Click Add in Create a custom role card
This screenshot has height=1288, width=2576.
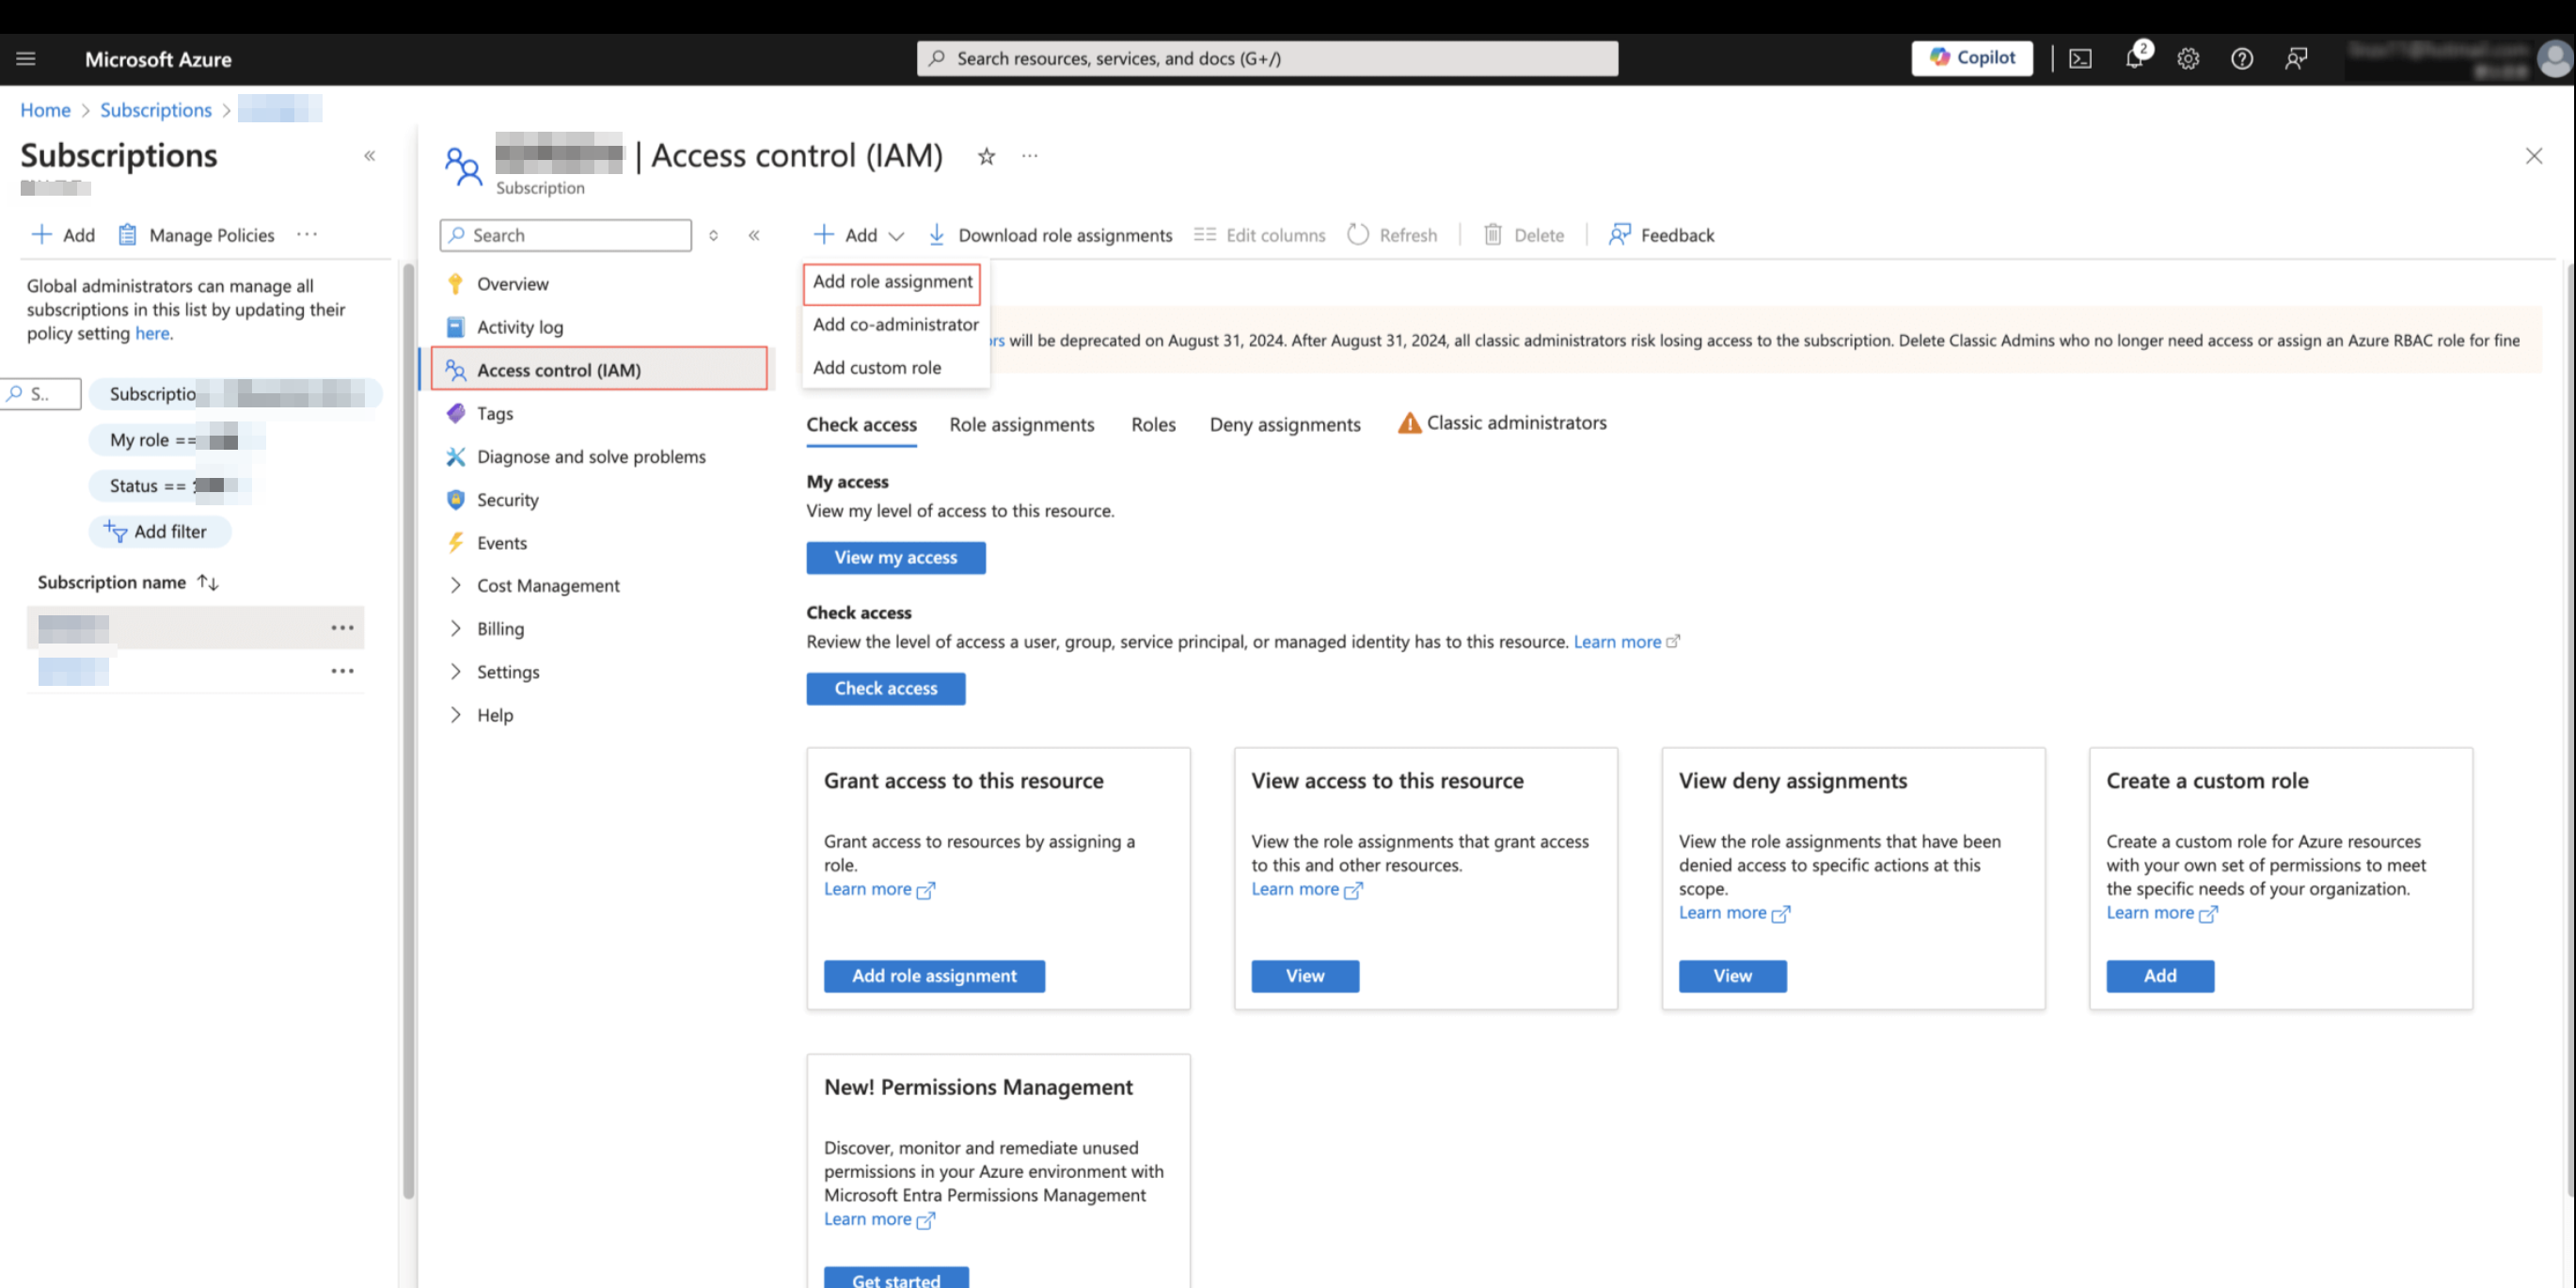pyautogui.click(x=2160, y=976)
